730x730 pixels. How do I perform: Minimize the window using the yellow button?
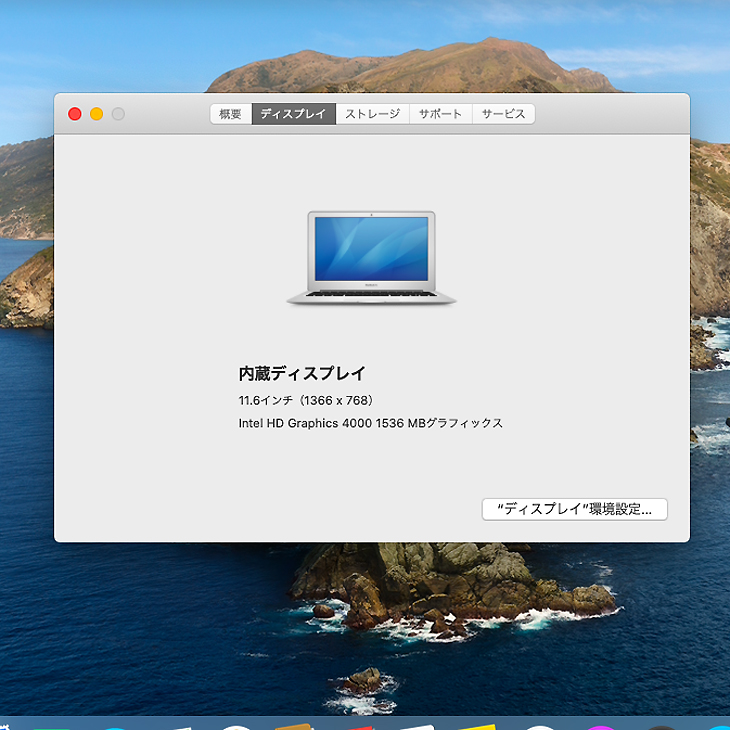[x=97, y=114]
